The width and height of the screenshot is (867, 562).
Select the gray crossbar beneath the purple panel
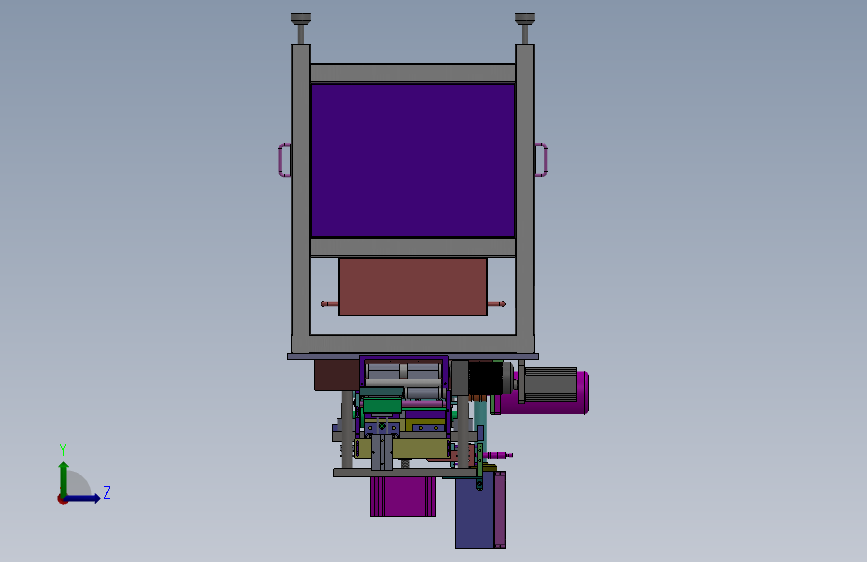tap(413, 247)
